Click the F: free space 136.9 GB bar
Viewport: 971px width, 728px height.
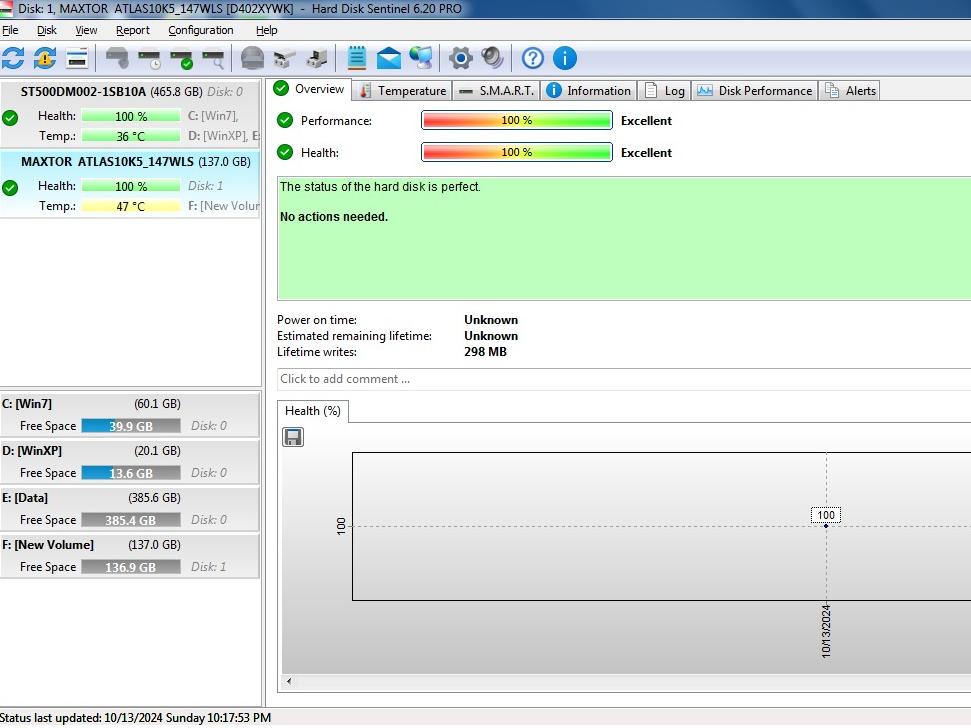(131, 567)
